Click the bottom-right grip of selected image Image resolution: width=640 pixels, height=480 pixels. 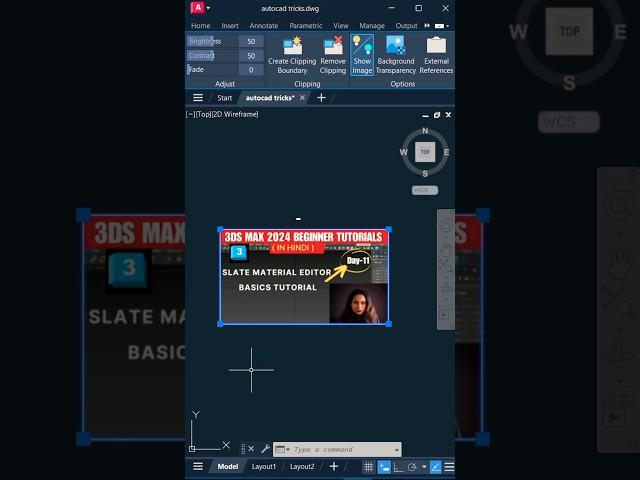click(x=389, y=324)
